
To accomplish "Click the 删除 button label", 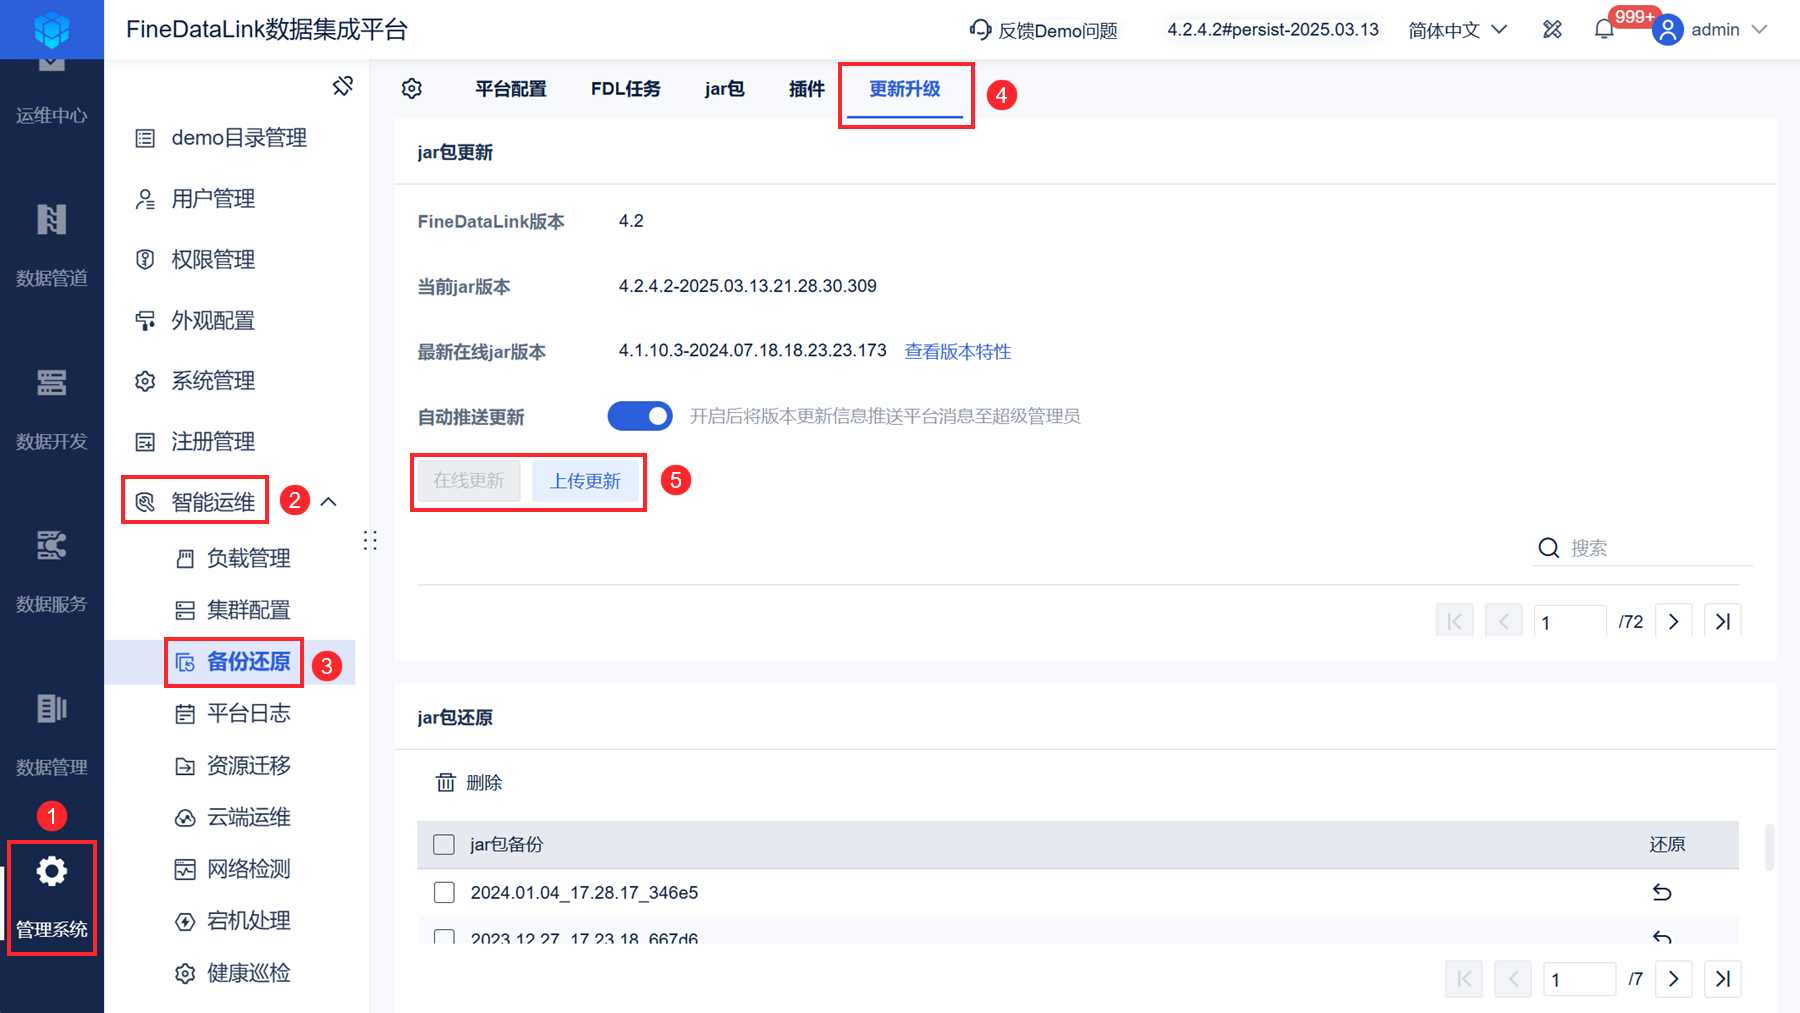I will point(484,782).
